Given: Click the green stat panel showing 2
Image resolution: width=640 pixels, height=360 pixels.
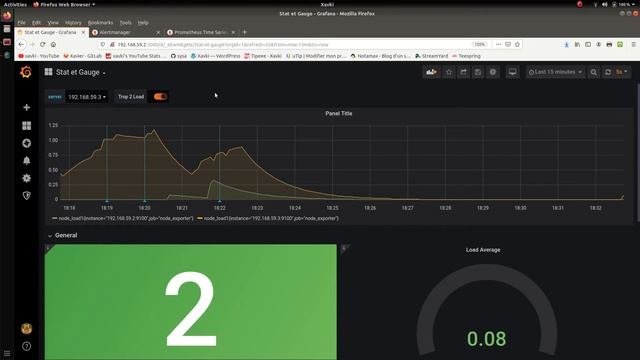Looking at the screenshot, I should coord(191,302).
